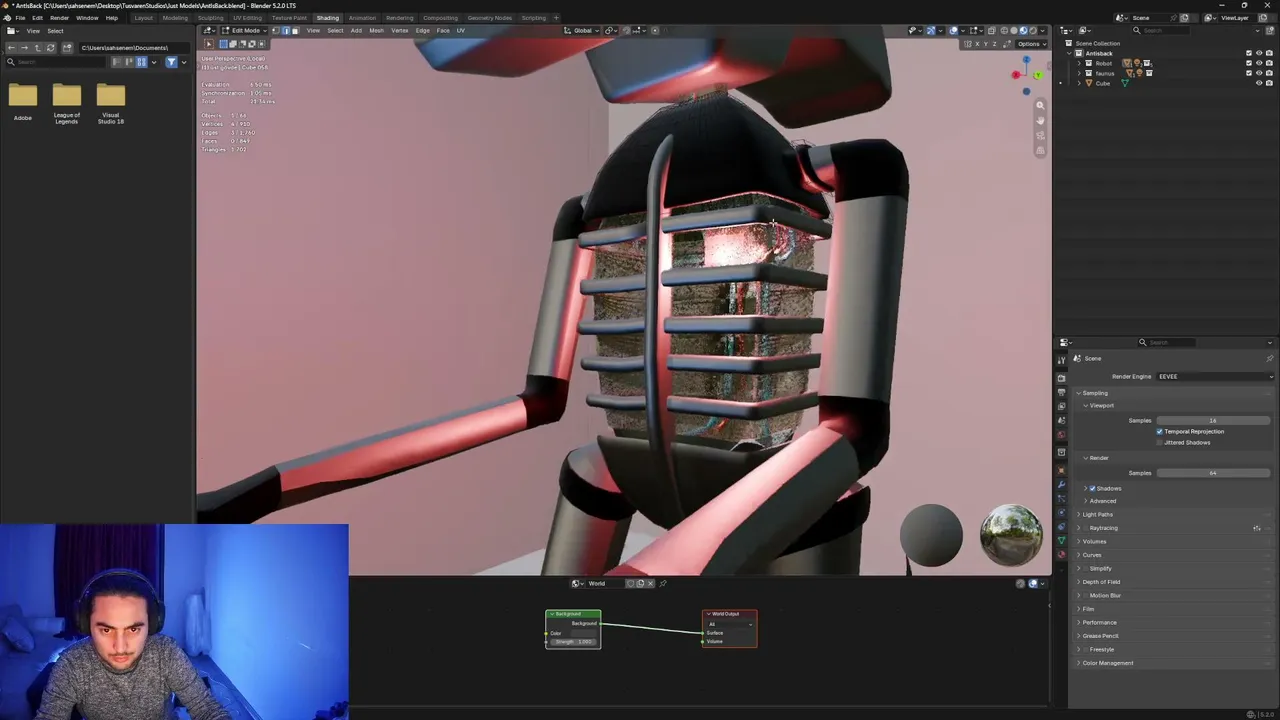The height and width of the screenshot is (720, 1280).
Task: Open the Modifiers wrench properties tab
Action: [x=1061, y=484]
